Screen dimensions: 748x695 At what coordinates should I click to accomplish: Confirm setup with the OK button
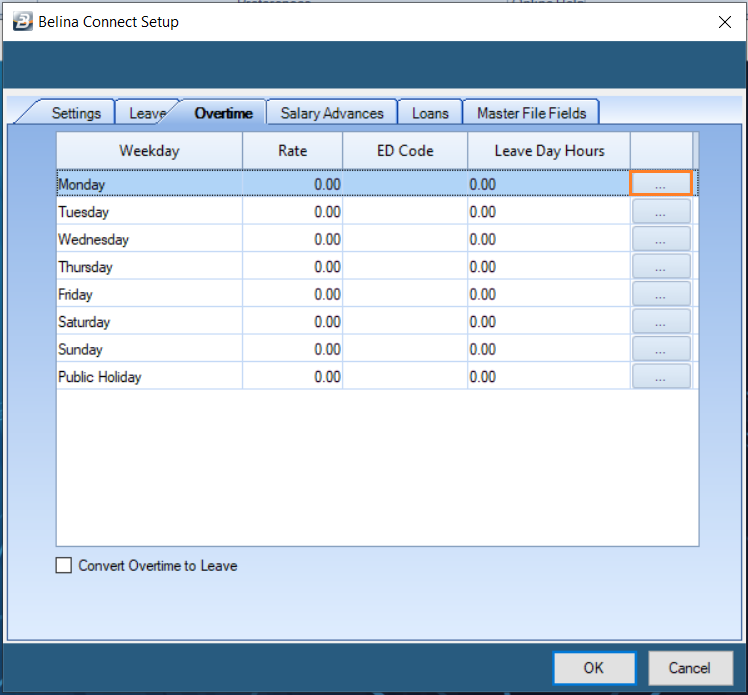point(594,668)
